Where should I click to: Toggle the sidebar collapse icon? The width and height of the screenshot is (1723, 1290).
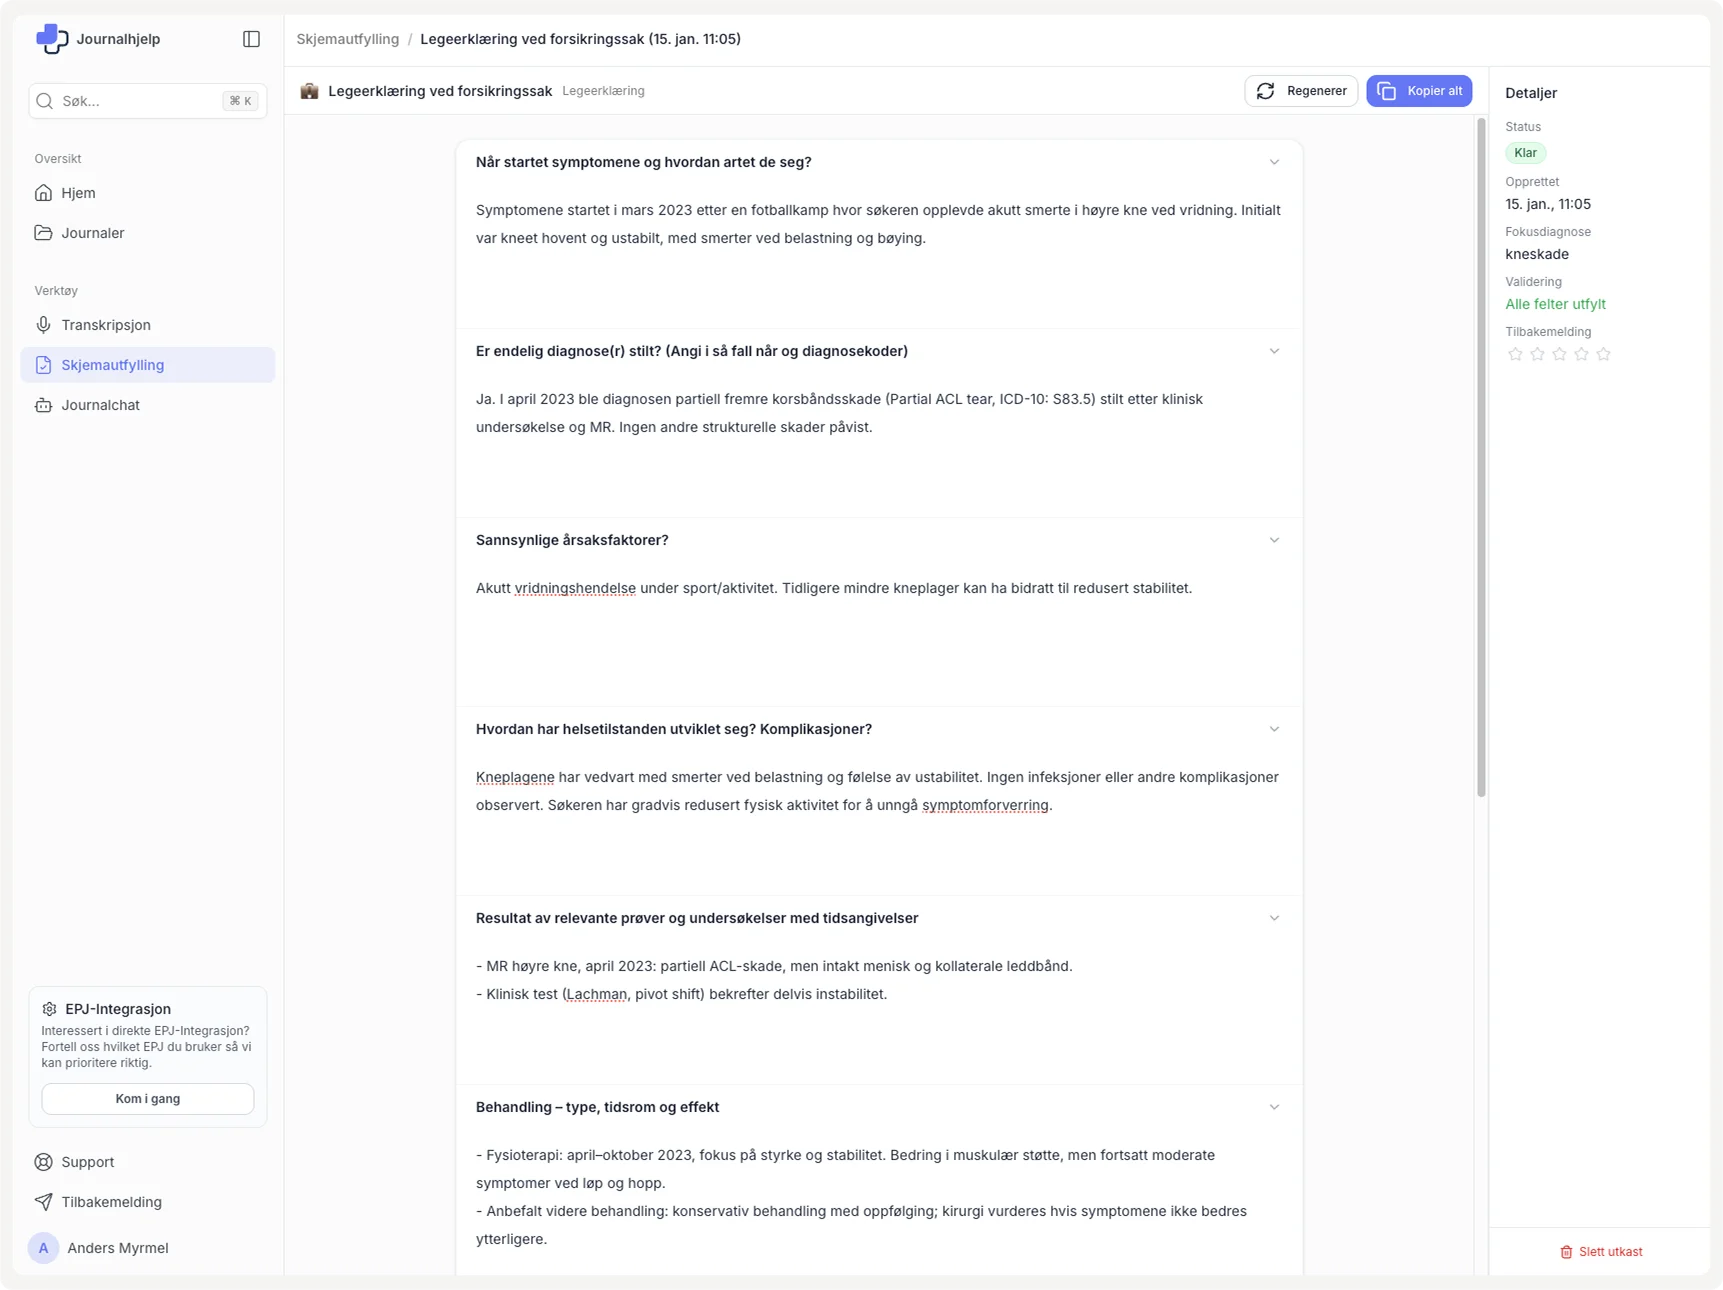click(x=251, y=39)
